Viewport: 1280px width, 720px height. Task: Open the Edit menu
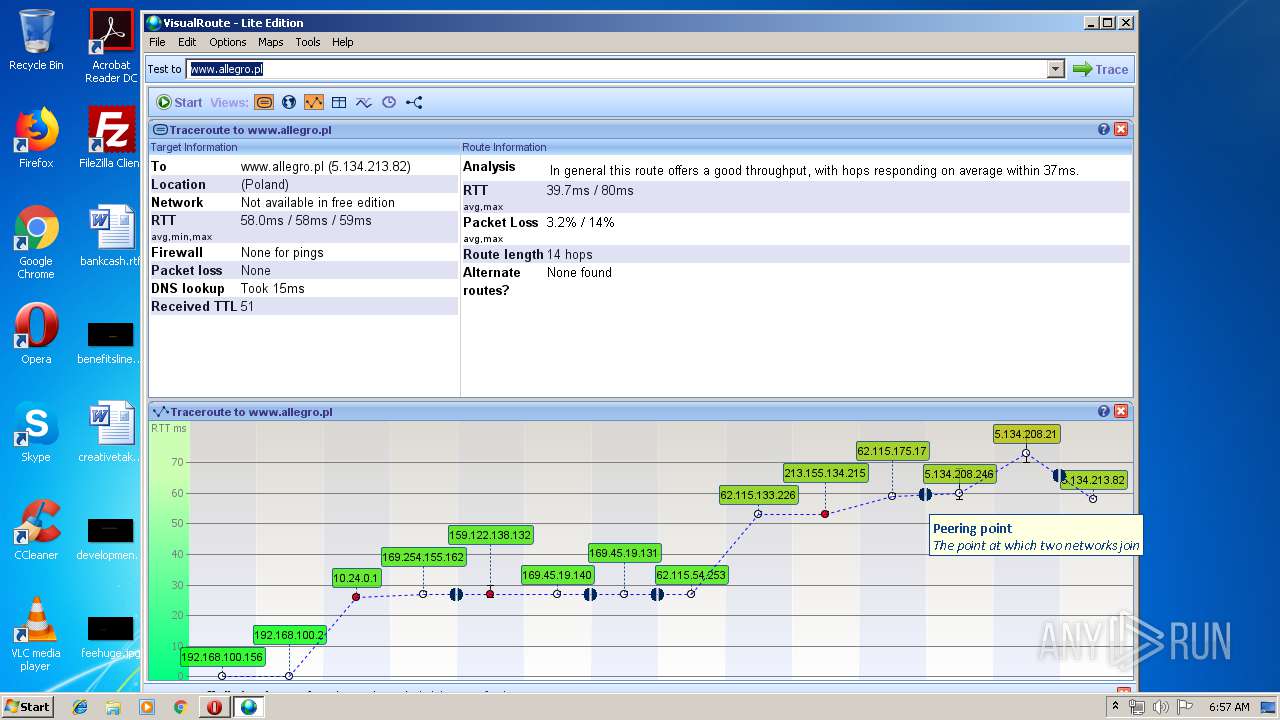[x=187, y=42]
